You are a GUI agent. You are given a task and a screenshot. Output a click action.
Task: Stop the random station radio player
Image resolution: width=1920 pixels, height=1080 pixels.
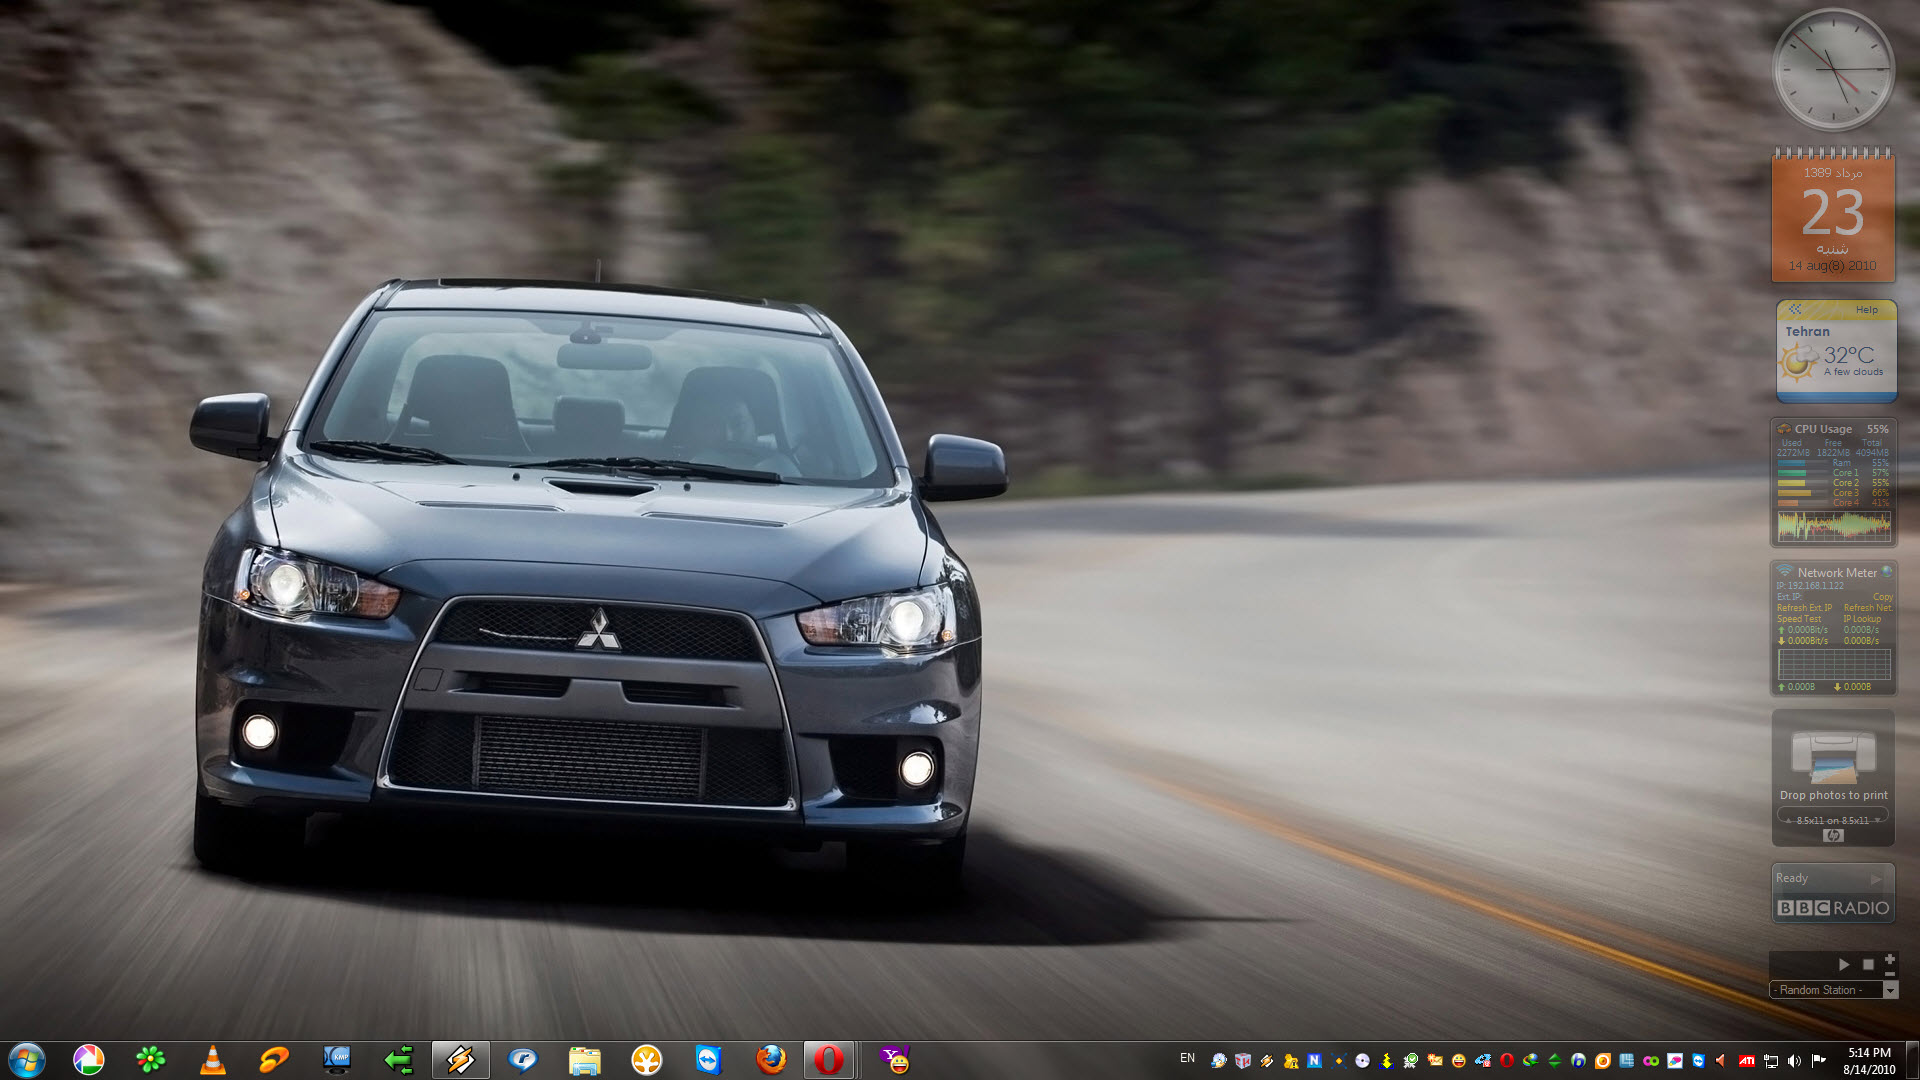1868,965
